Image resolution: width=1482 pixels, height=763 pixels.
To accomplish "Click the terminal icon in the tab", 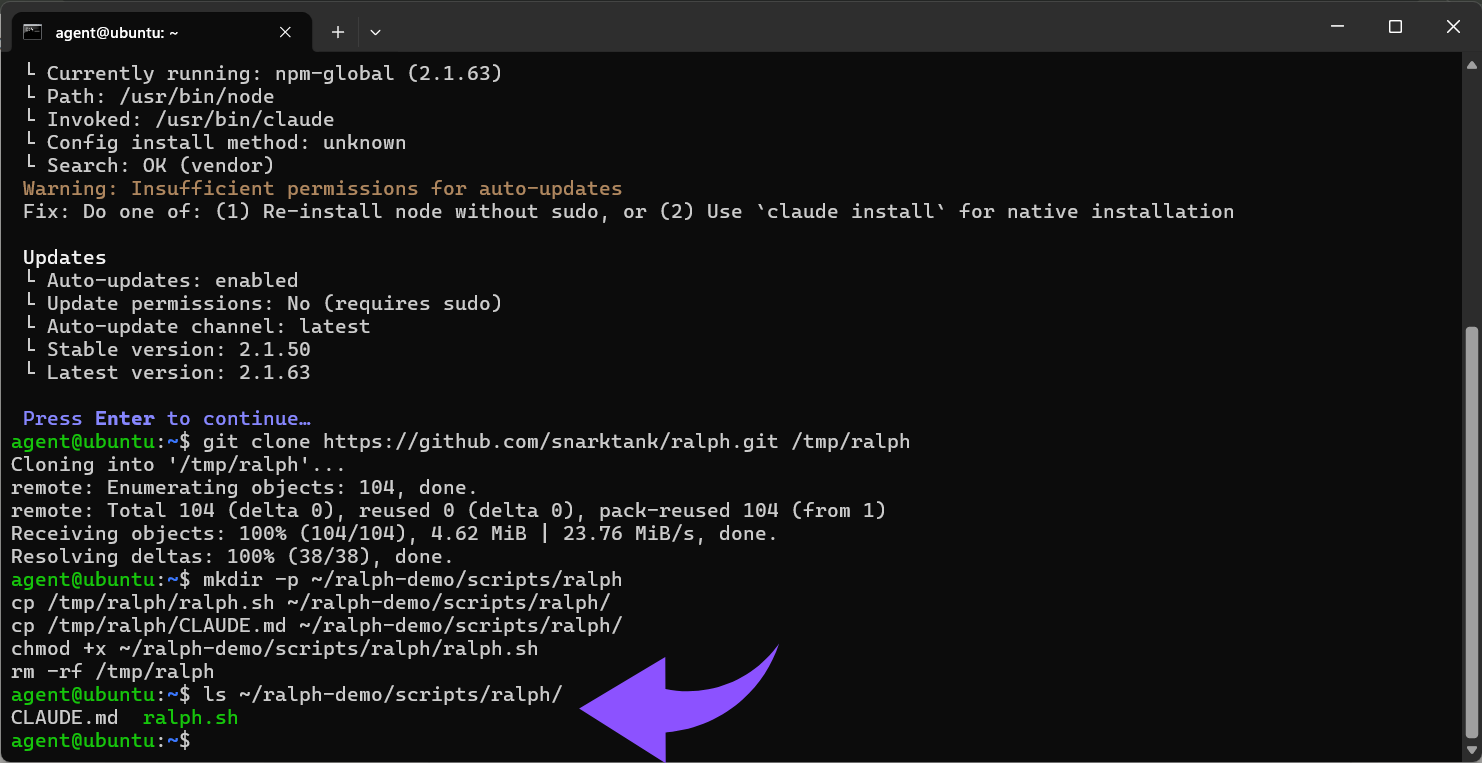I will coord(32,32).
